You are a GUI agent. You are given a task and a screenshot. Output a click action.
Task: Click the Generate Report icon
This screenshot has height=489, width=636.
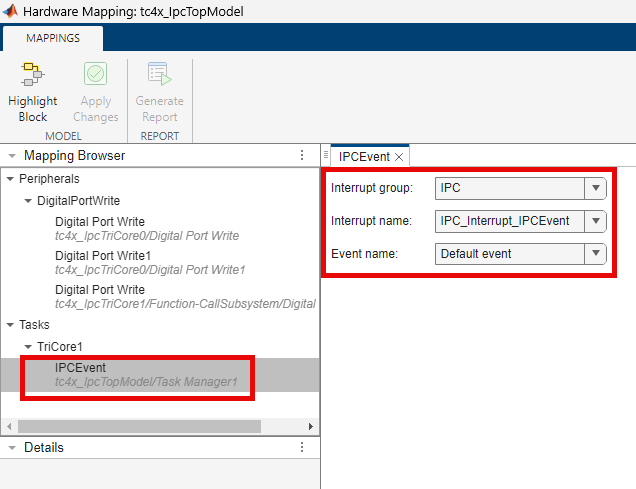click(x=159, y=74)
